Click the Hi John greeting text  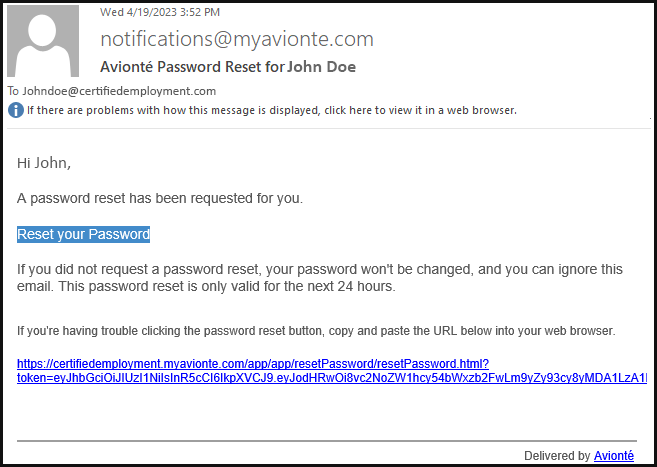pyautogui.click(x=44, y=163)
